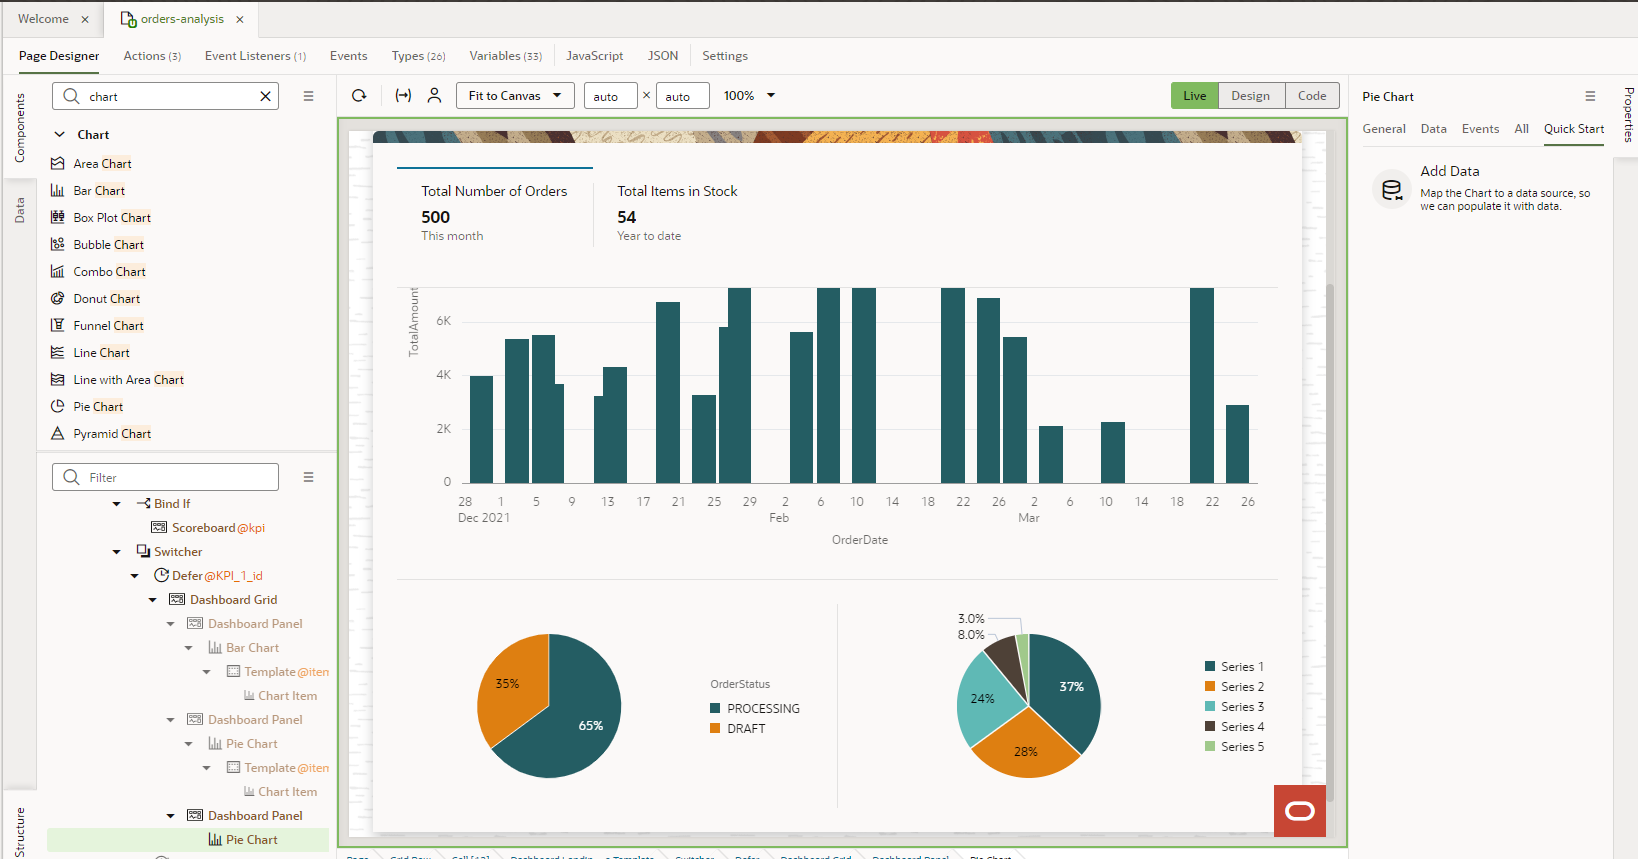Collapse the Switcher node
Image resolution: width=1638 pixels, height=859 pixels.
coord(117,552)
